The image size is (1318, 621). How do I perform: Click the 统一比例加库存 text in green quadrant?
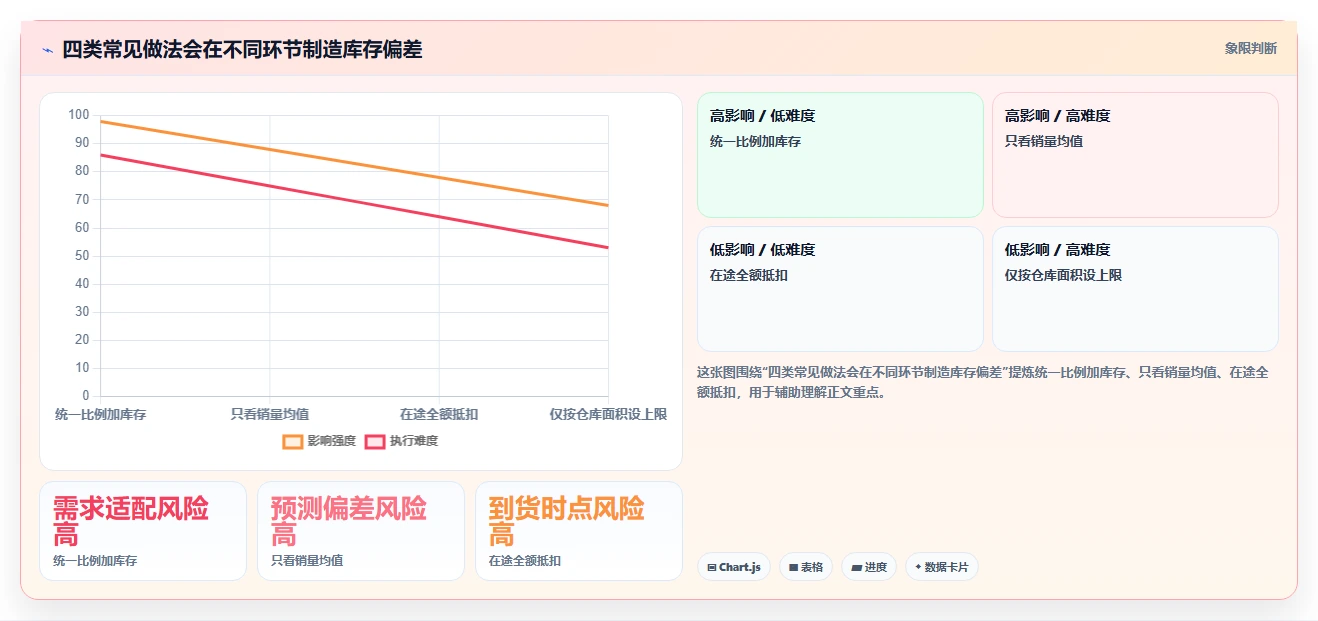click(x=755, y=142)
